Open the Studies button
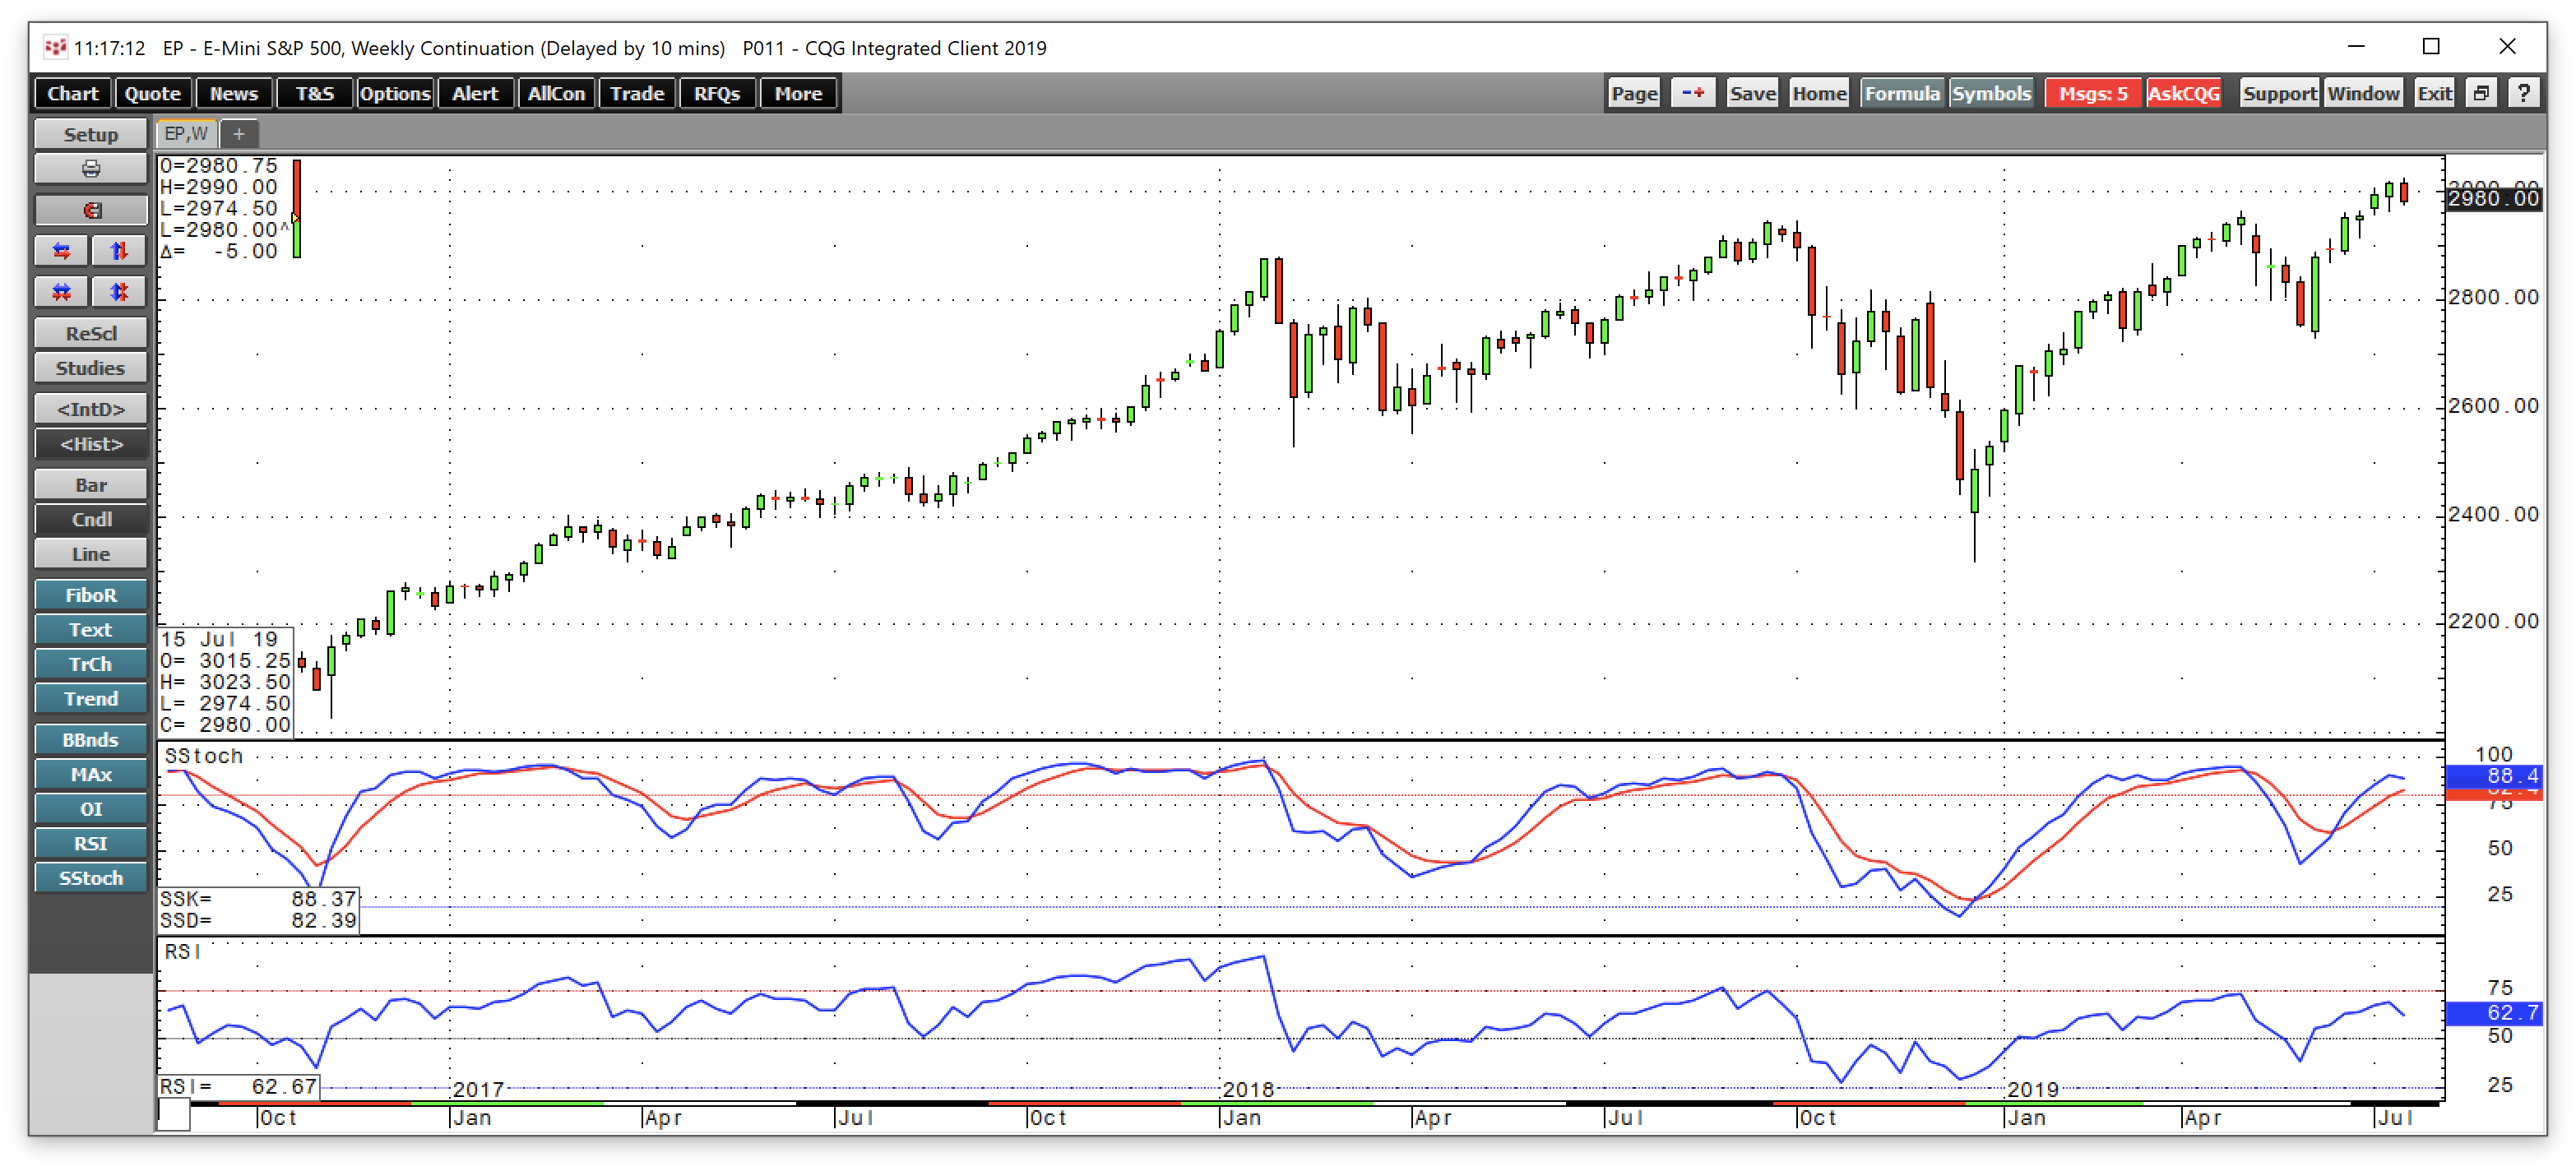The height and width of the screenshot is (1171, 2576). tap(91, 368)
